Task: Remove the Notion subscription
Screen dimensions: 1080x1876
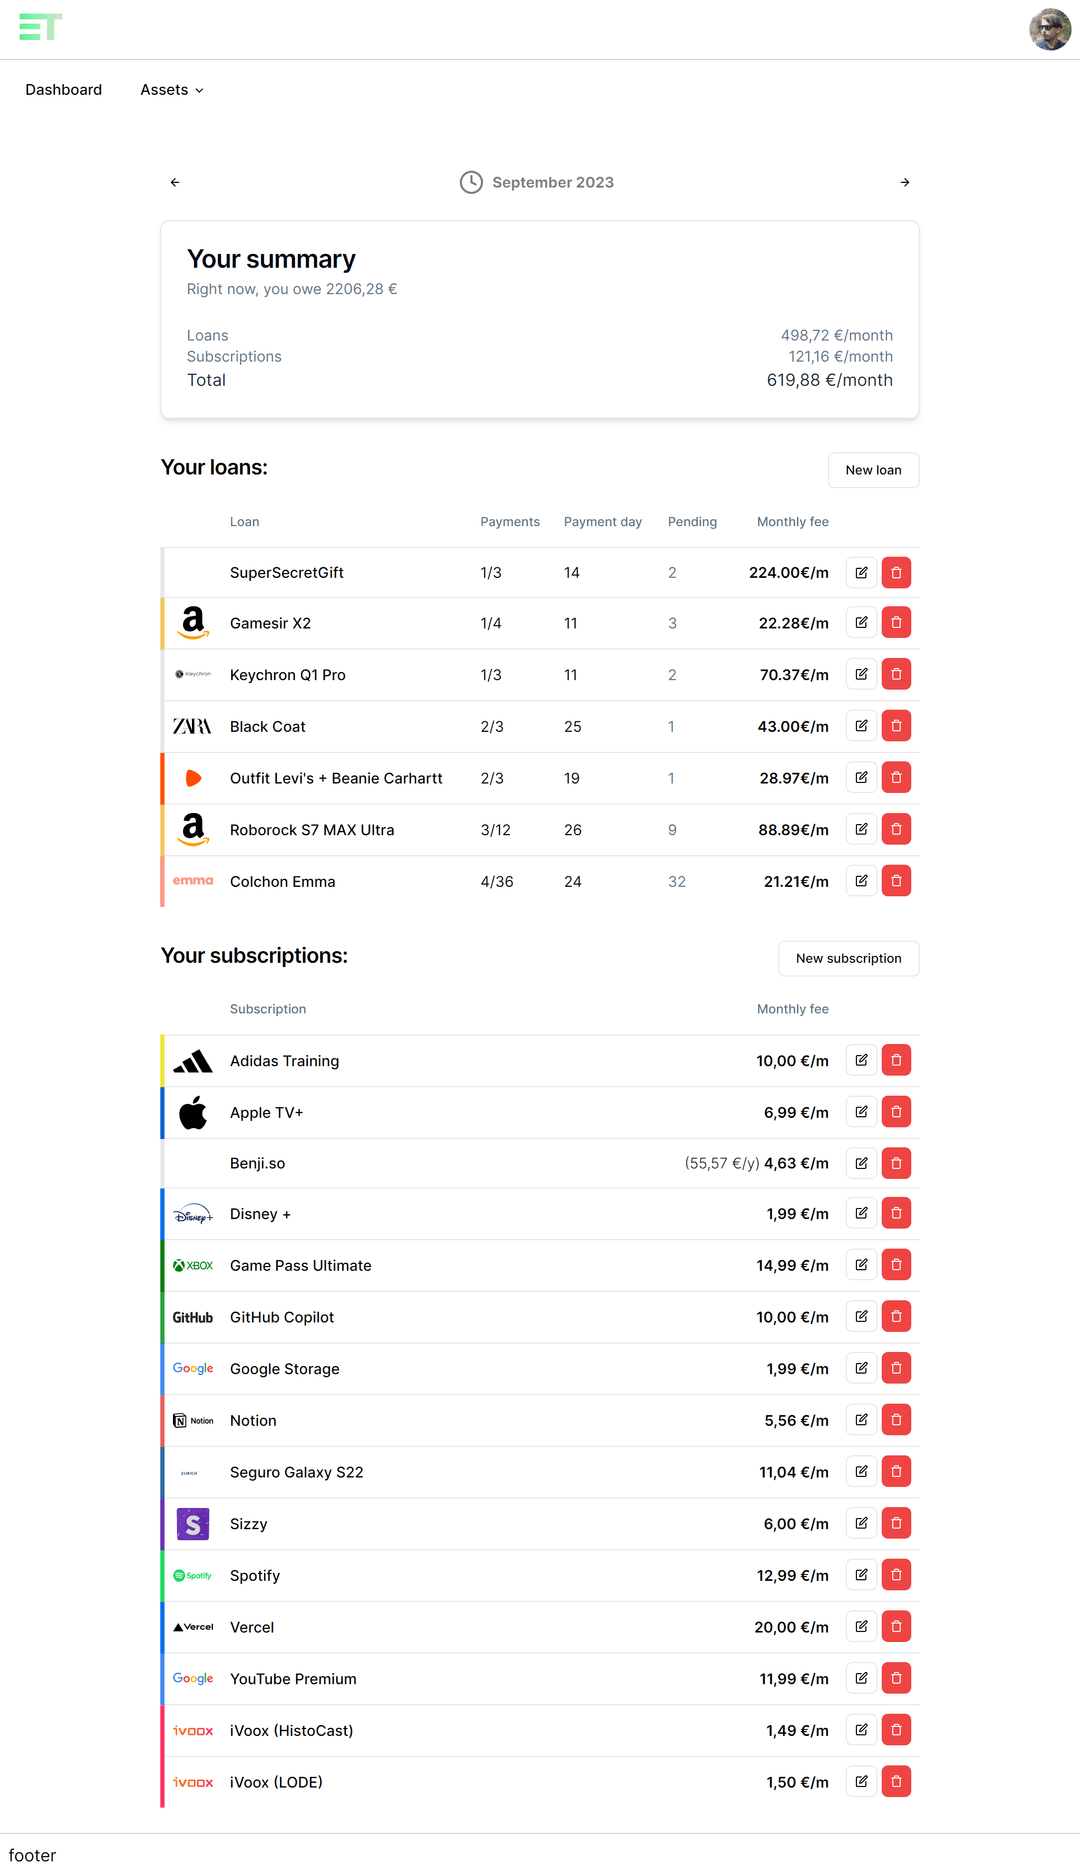Action: point(896,1420)
